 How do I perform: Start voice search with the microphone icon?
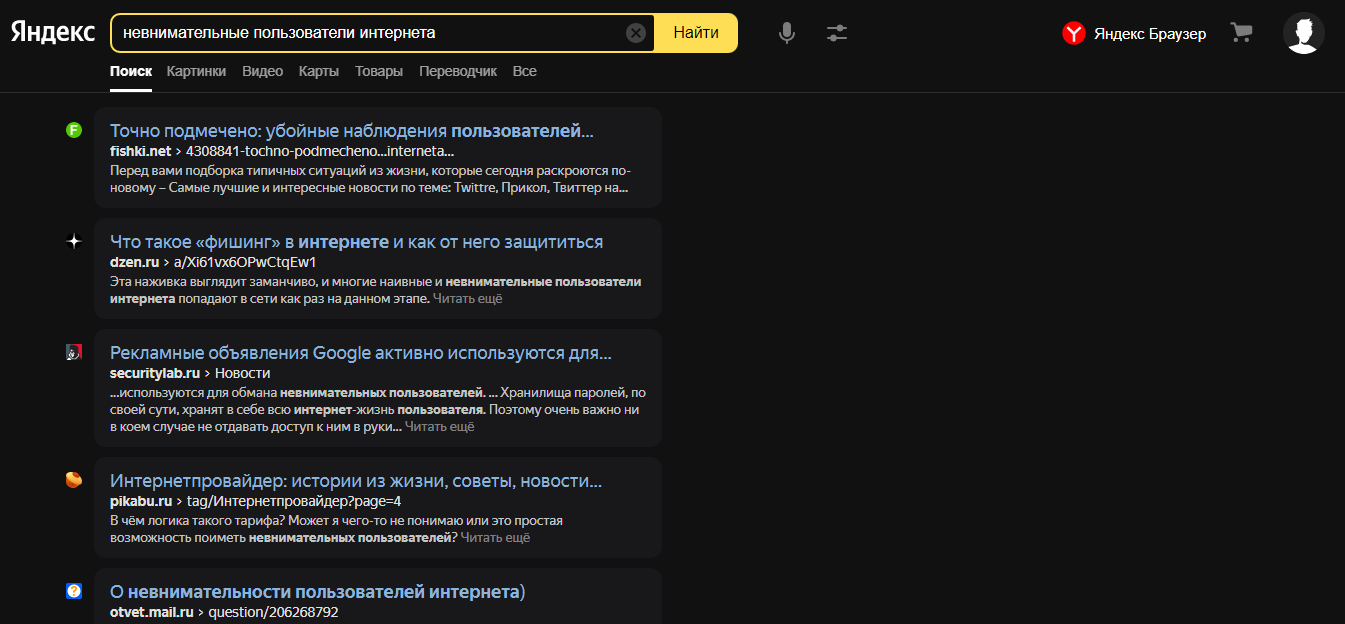click(x=787, y=33)
